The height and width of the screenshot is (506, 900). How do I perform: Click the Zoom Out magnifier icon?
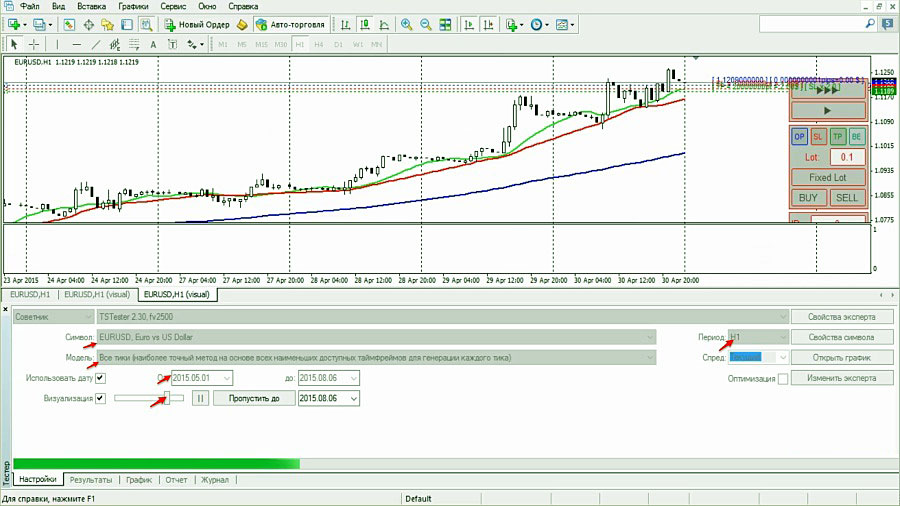426,24
